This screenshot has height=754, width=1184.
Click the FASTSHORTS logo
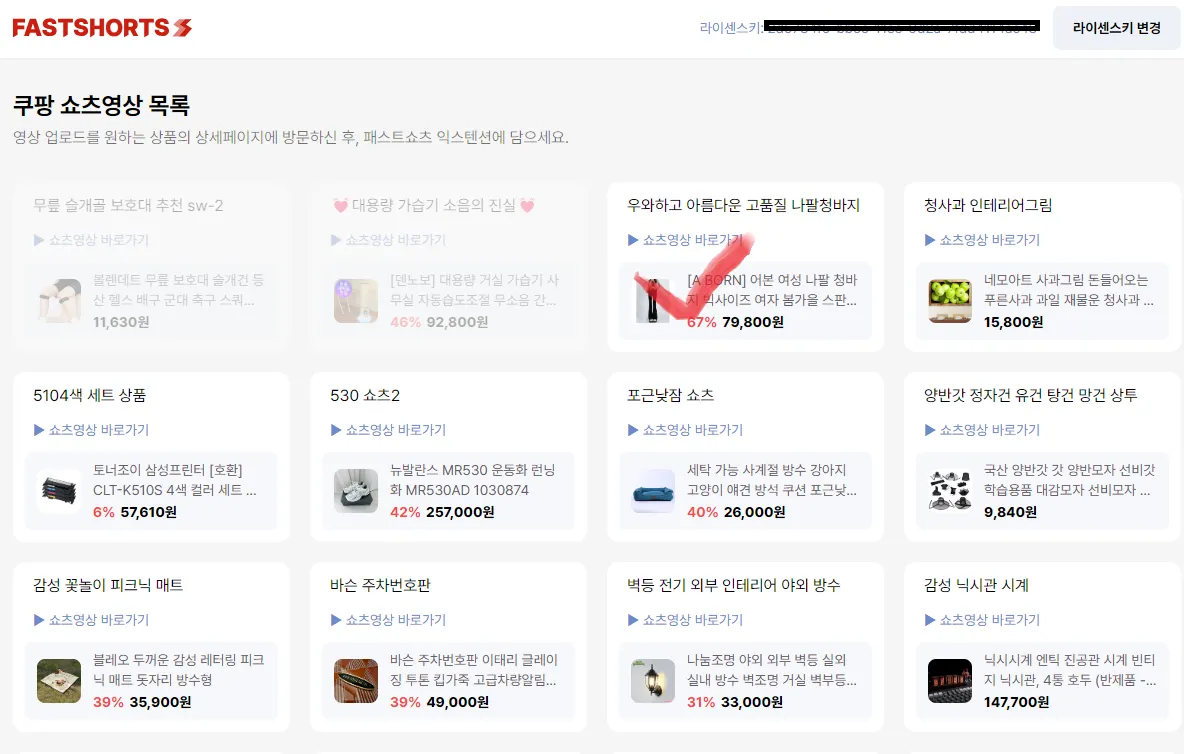coord(102,28)
